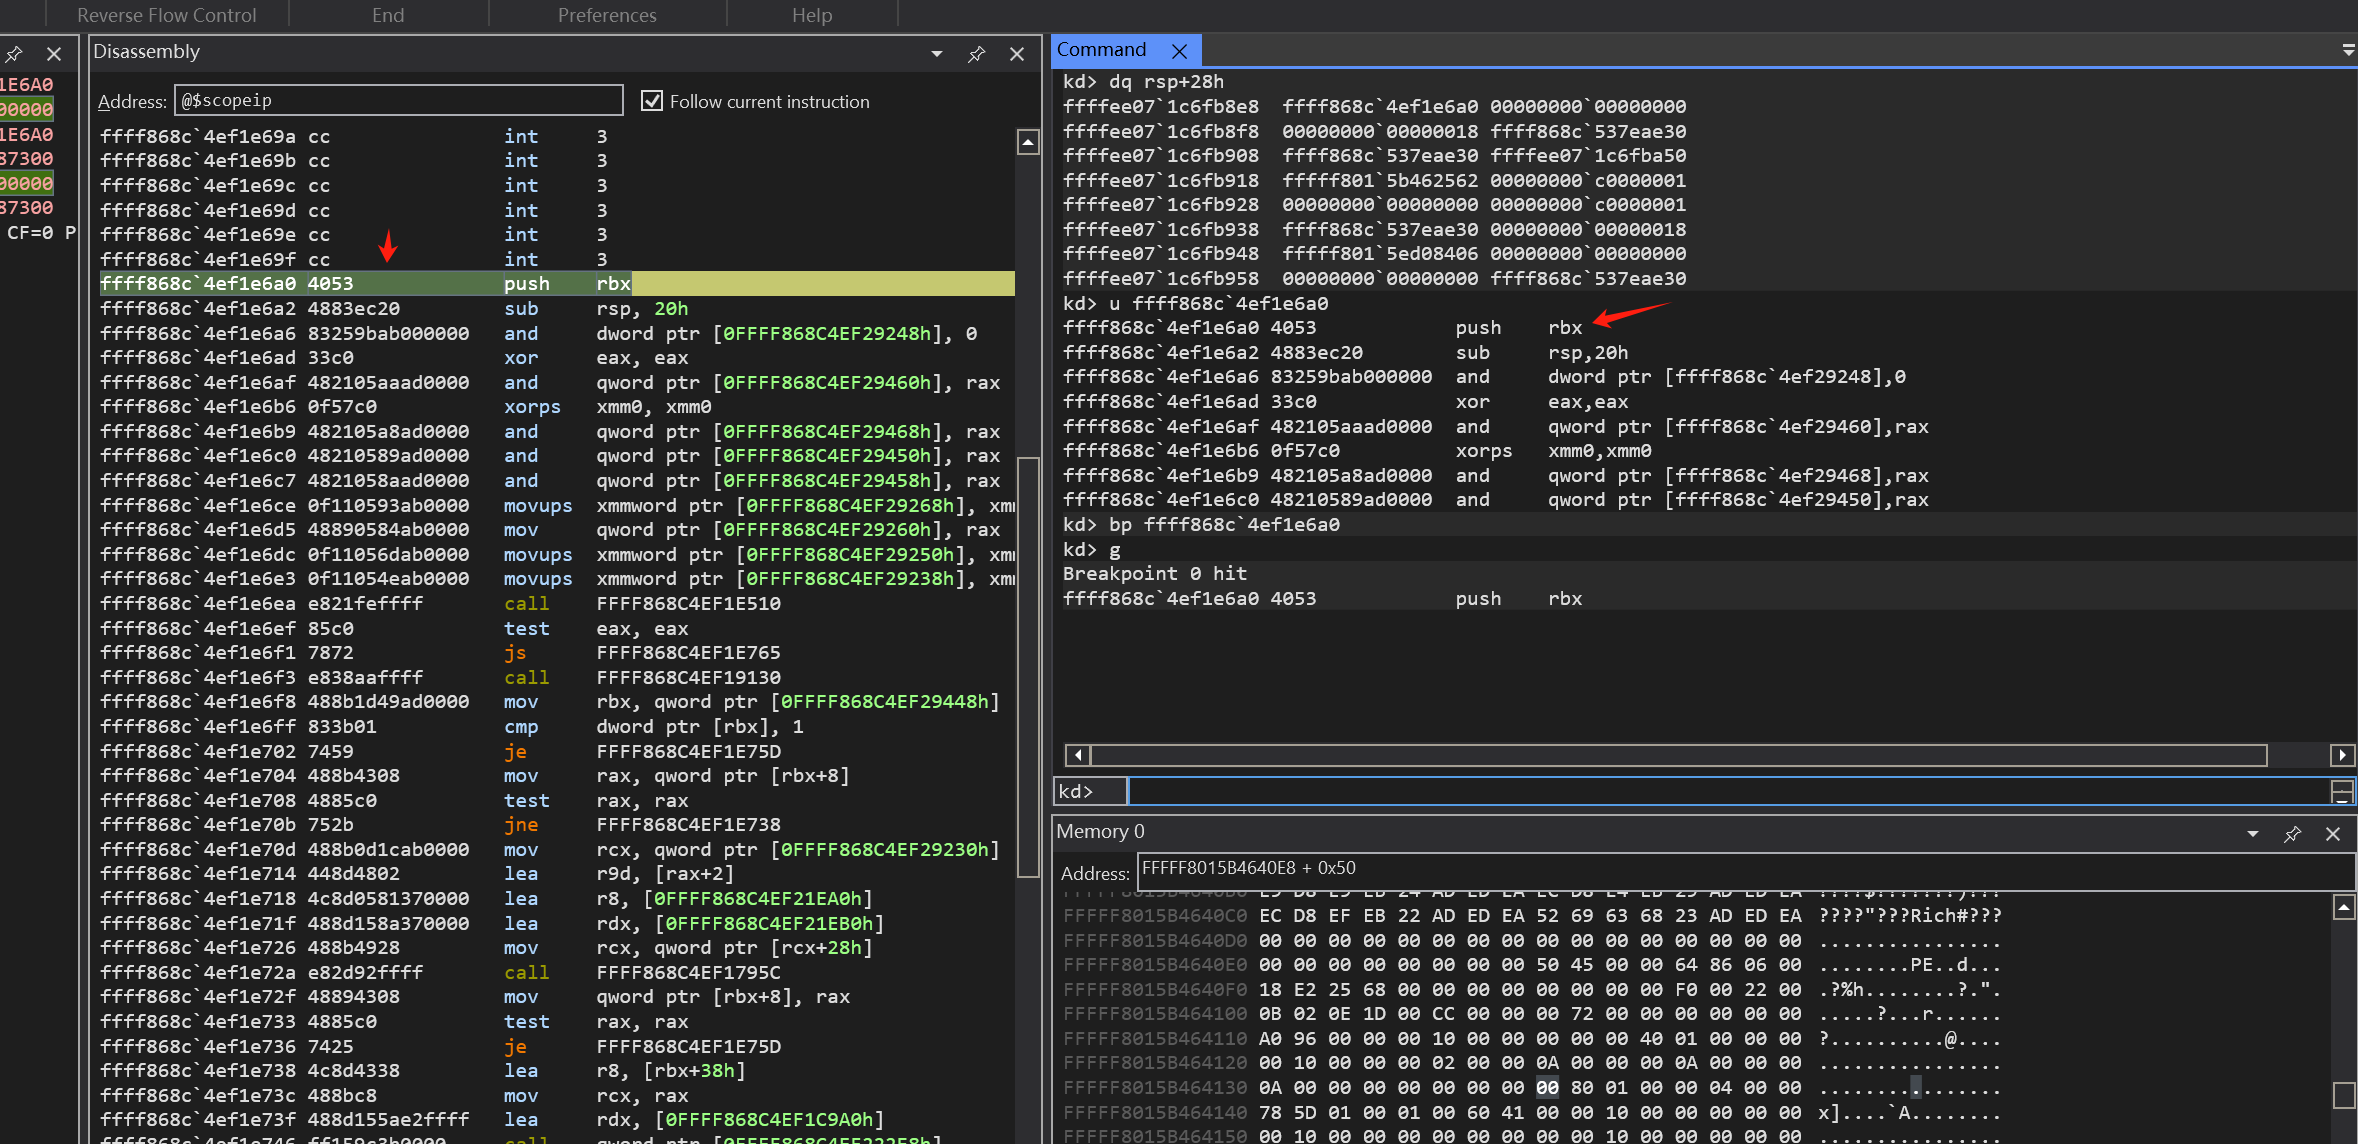
Task: Pin the Memory 0 panel
Action: click(2293, 834)
